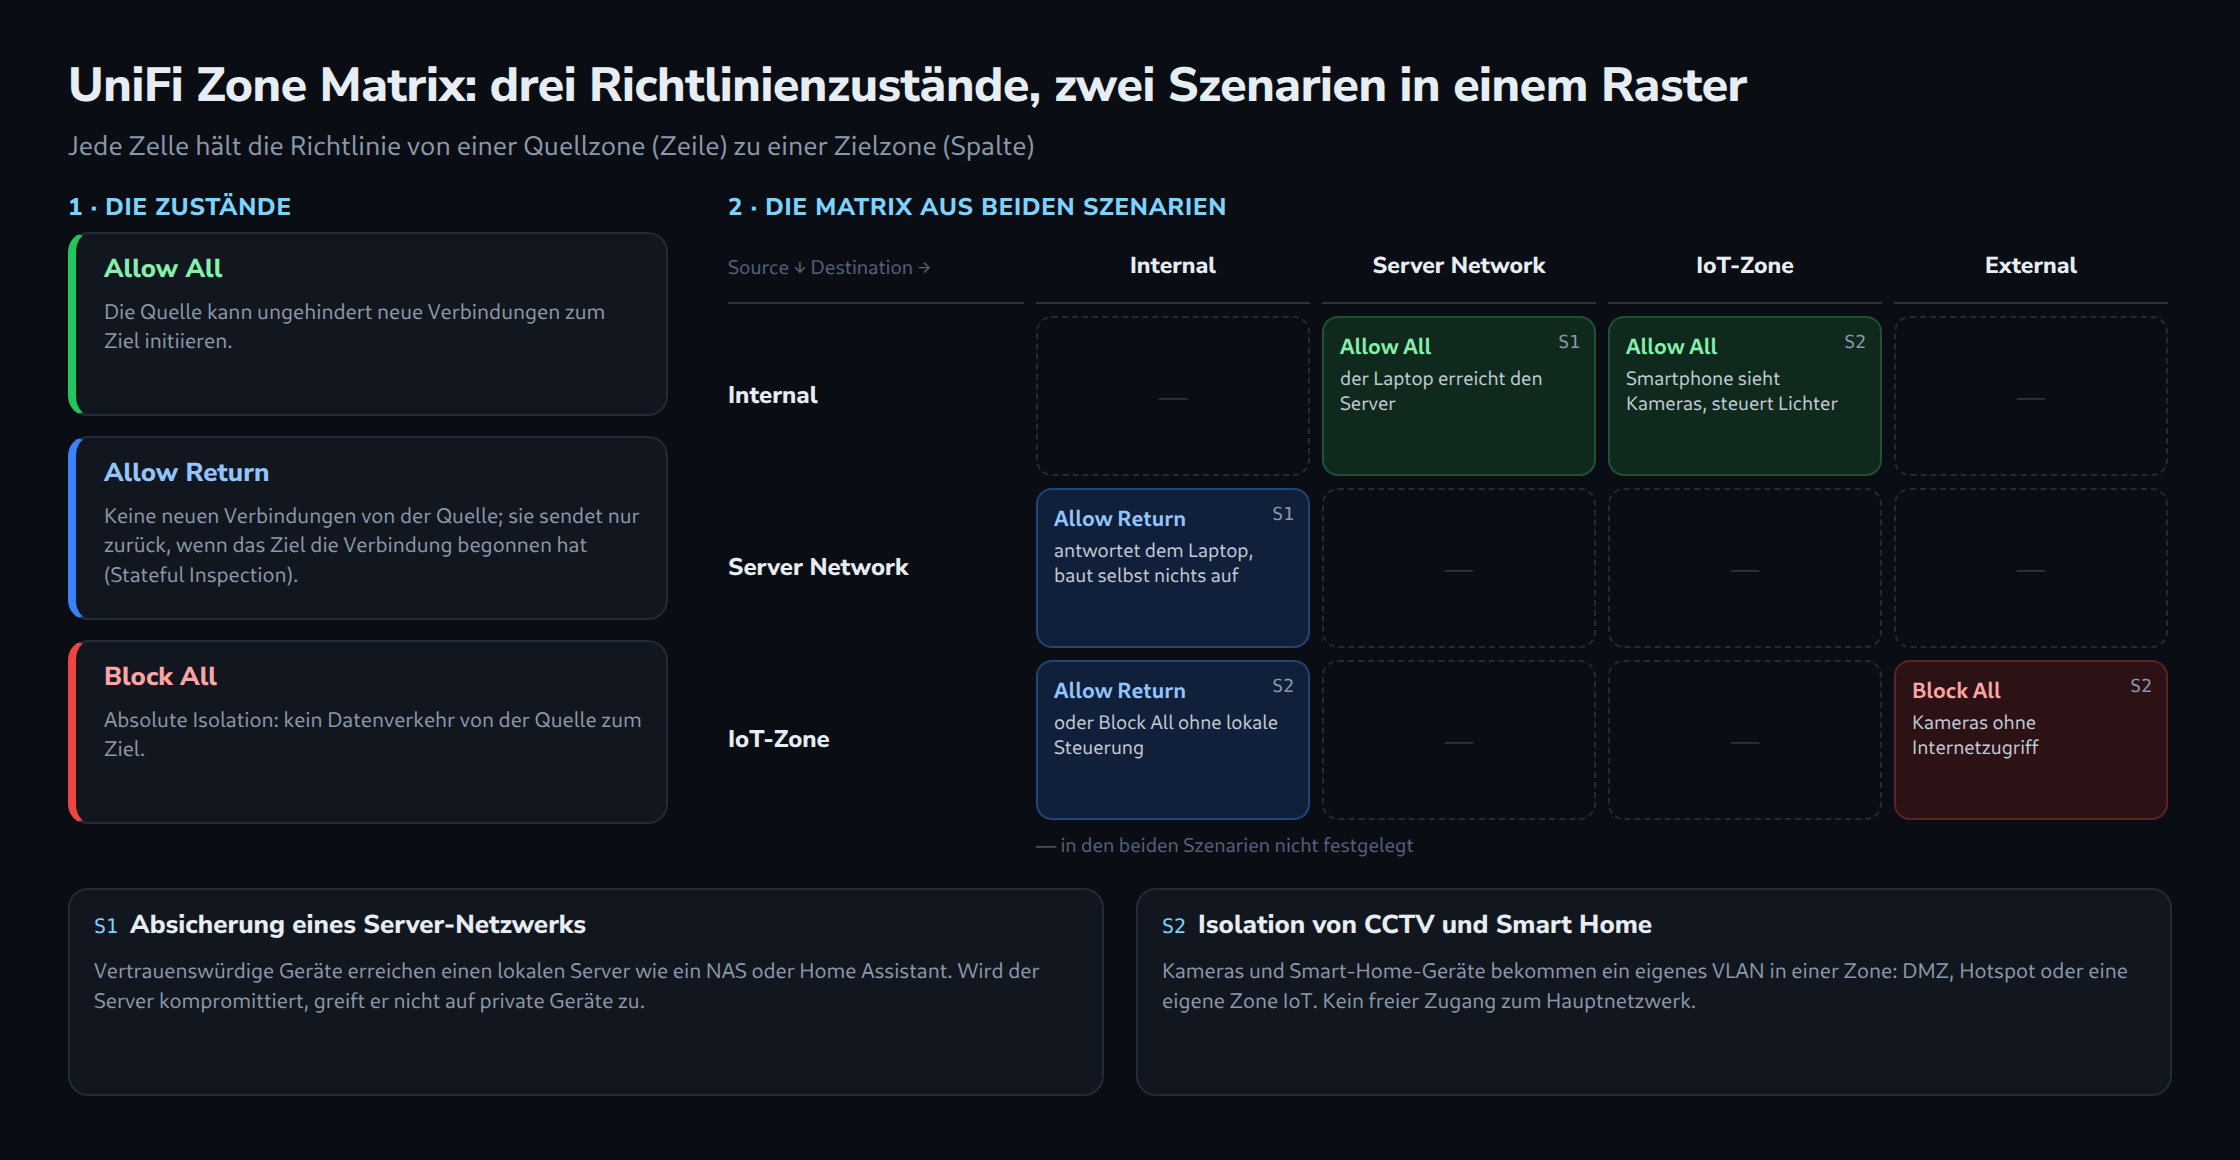Click '2 · DIE MATRIX AUS BEIDEN SZENARIEN' heading

[976, 207]
